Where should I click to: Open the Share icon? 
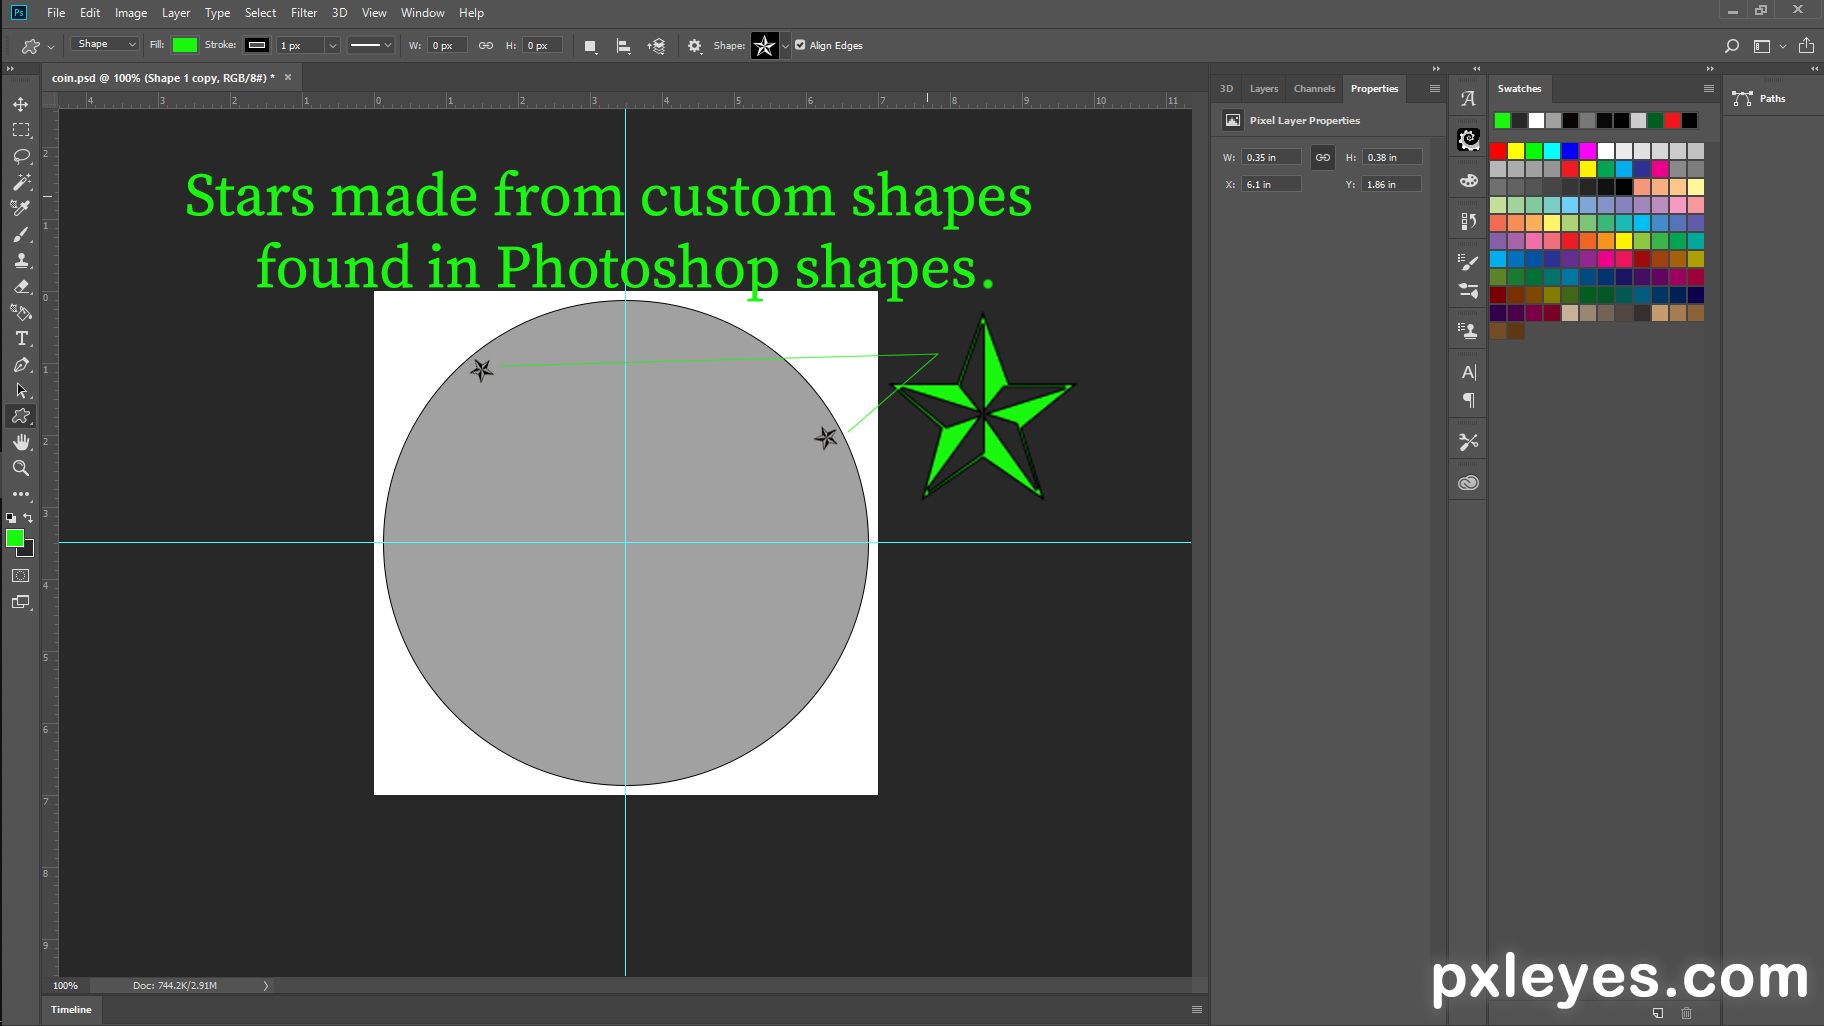click(1806, 46)
